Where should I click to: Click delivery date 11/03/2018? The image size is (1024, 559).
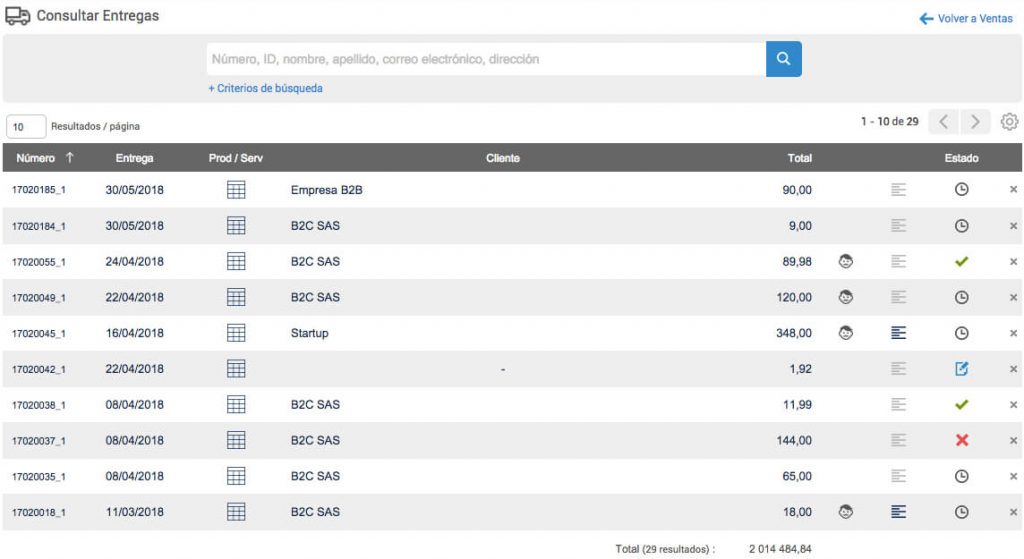135,512
